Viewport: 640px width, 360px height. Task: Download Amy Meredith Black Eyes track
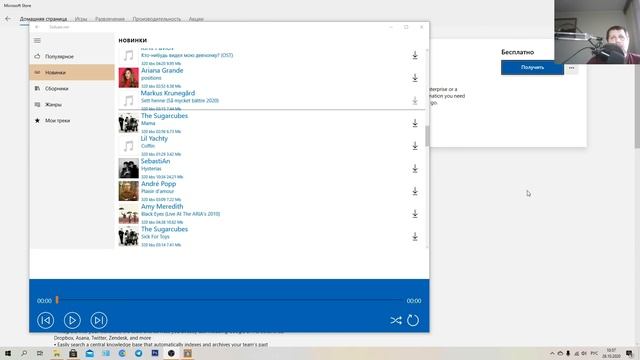click(x=415, y=214)
